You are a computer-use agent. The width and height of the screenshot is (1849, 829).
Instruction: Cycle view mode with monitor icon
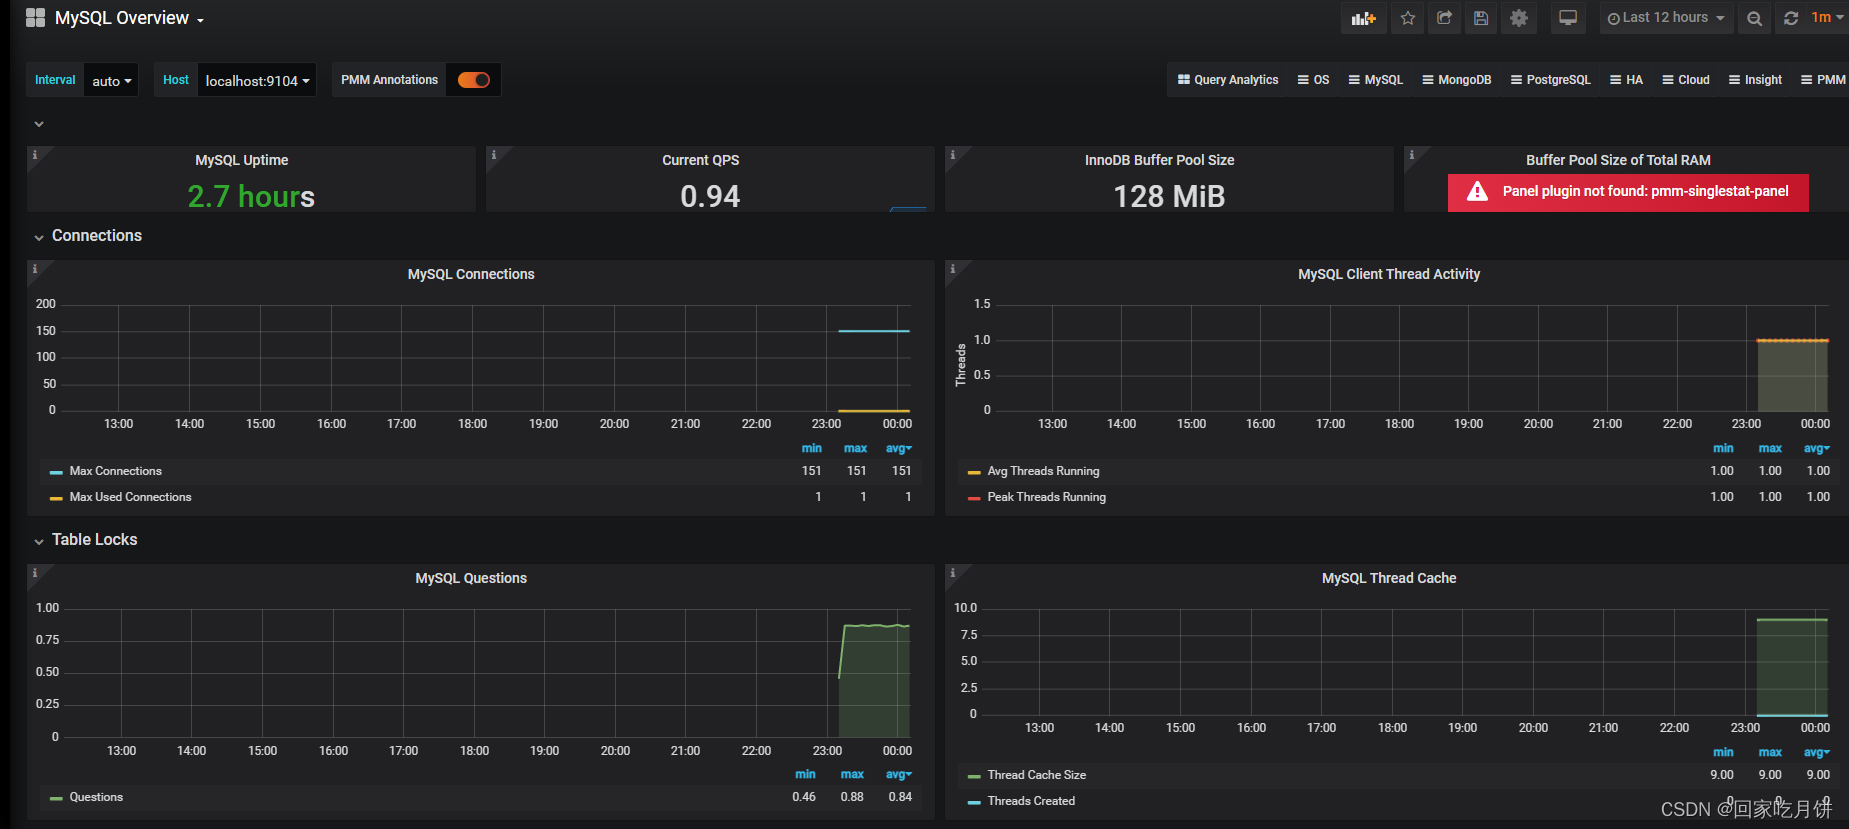pos(1568,18)
